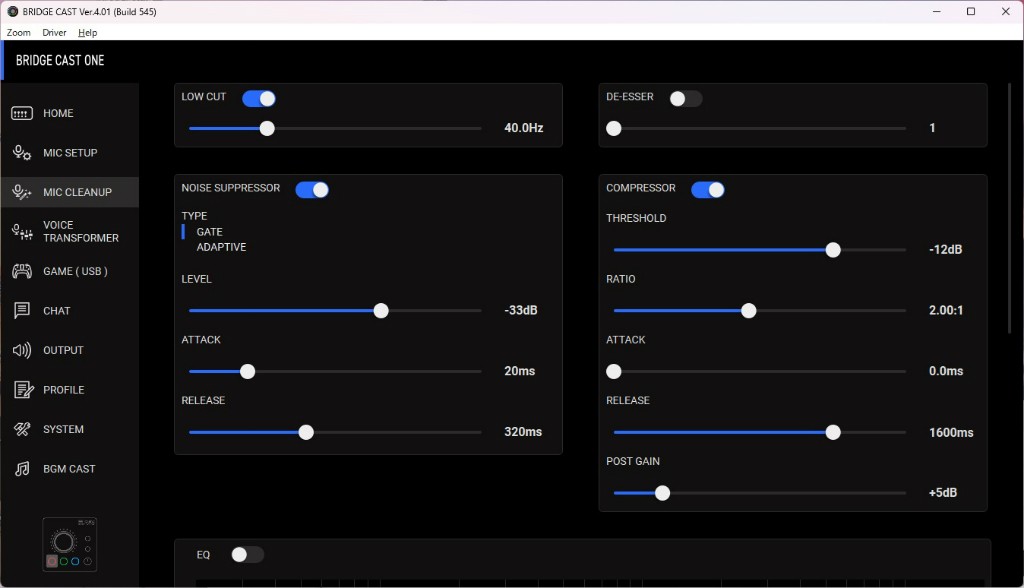Open the Driver menu
1024x588 pixels.
(54, 33)
